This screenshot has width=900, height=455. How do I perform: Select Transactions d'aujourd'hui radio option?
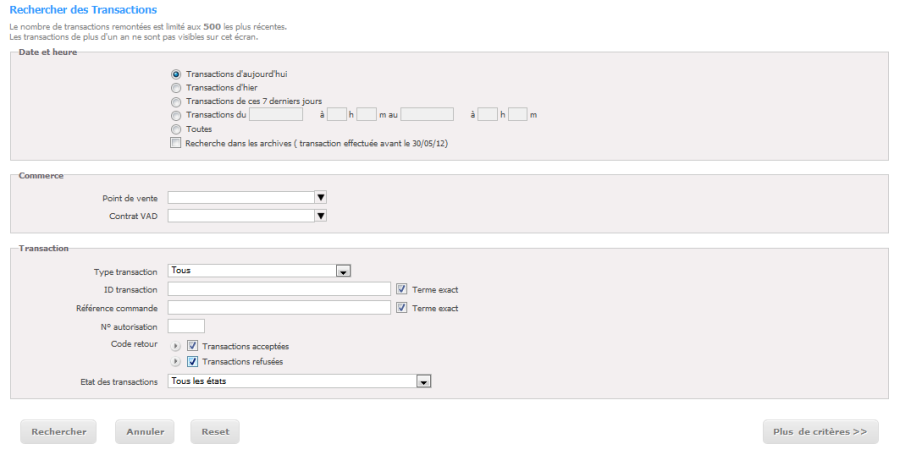click(176, 75)
